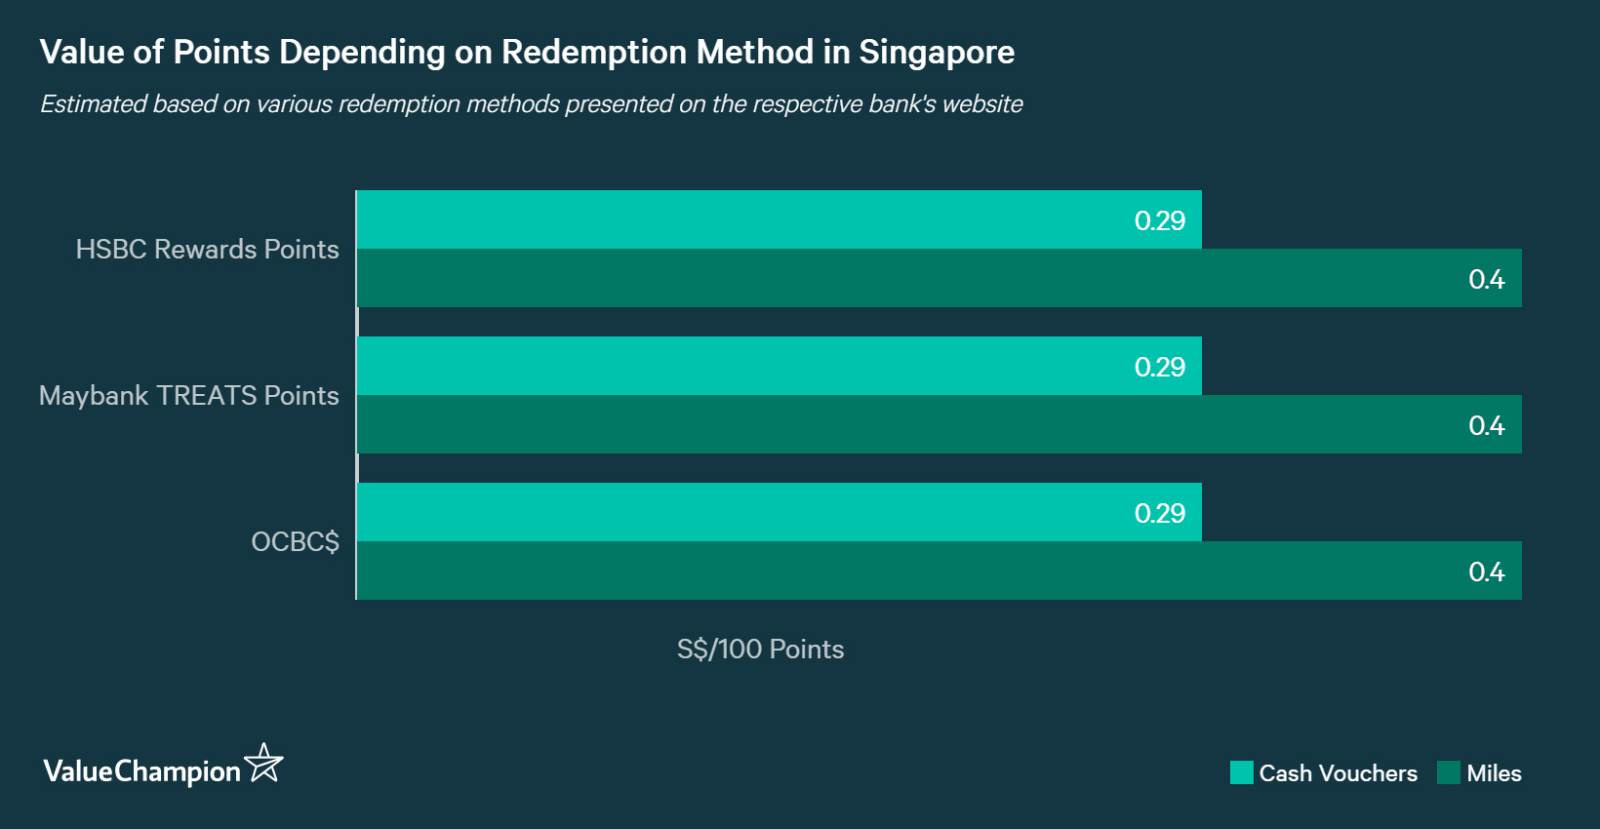Click the OCBC$ axis label
This screenshot has width=1600, height=829.
point(295,542)
